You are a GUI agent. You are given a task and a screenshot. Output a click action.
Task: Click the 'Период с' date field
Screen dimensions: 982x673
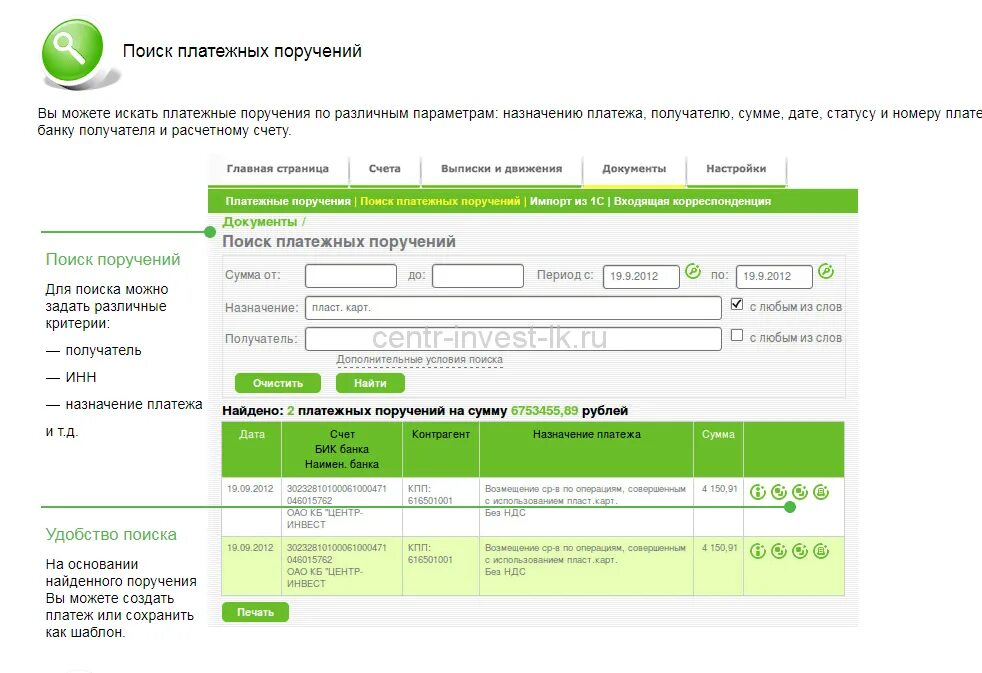click(x=641, y=277)
